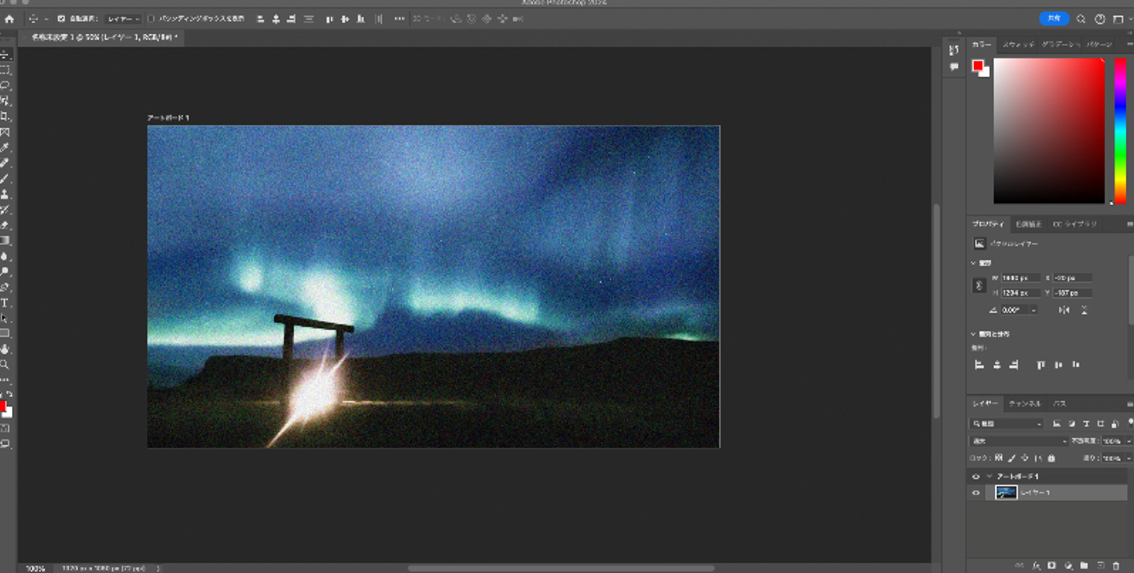The image size is (1134, 573).
Task: Collapse the アートボード 1 group in Layers
Action: (989, 477)
